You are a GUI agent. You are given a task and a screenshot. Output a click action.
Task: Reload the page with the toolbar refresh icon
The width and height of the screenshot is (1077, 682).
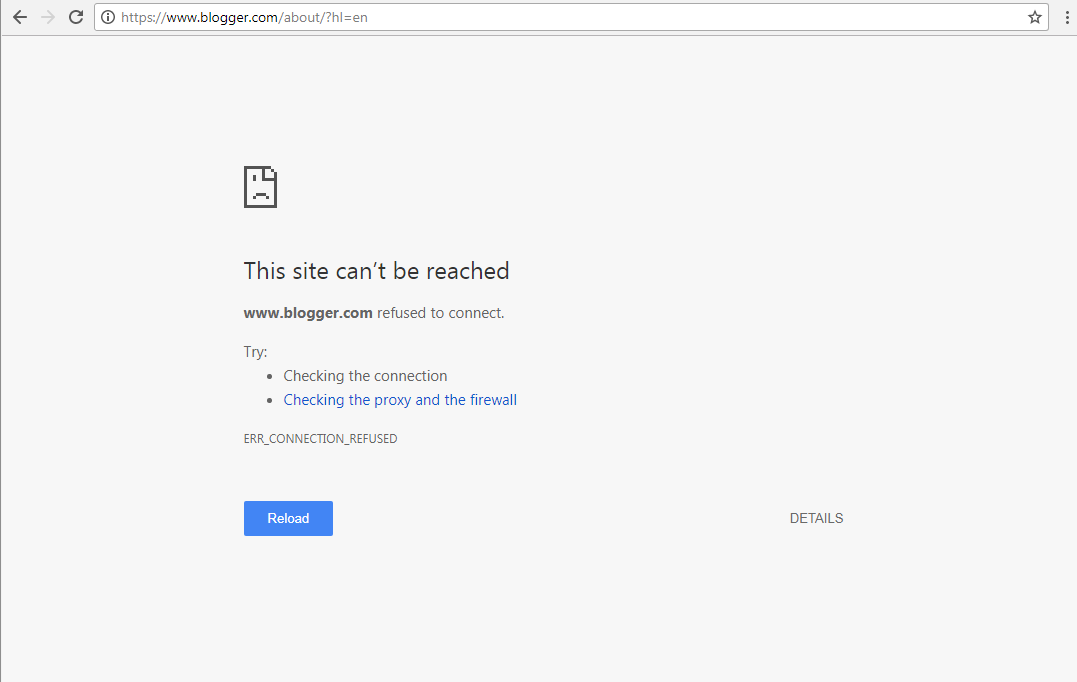pos(76,17)
